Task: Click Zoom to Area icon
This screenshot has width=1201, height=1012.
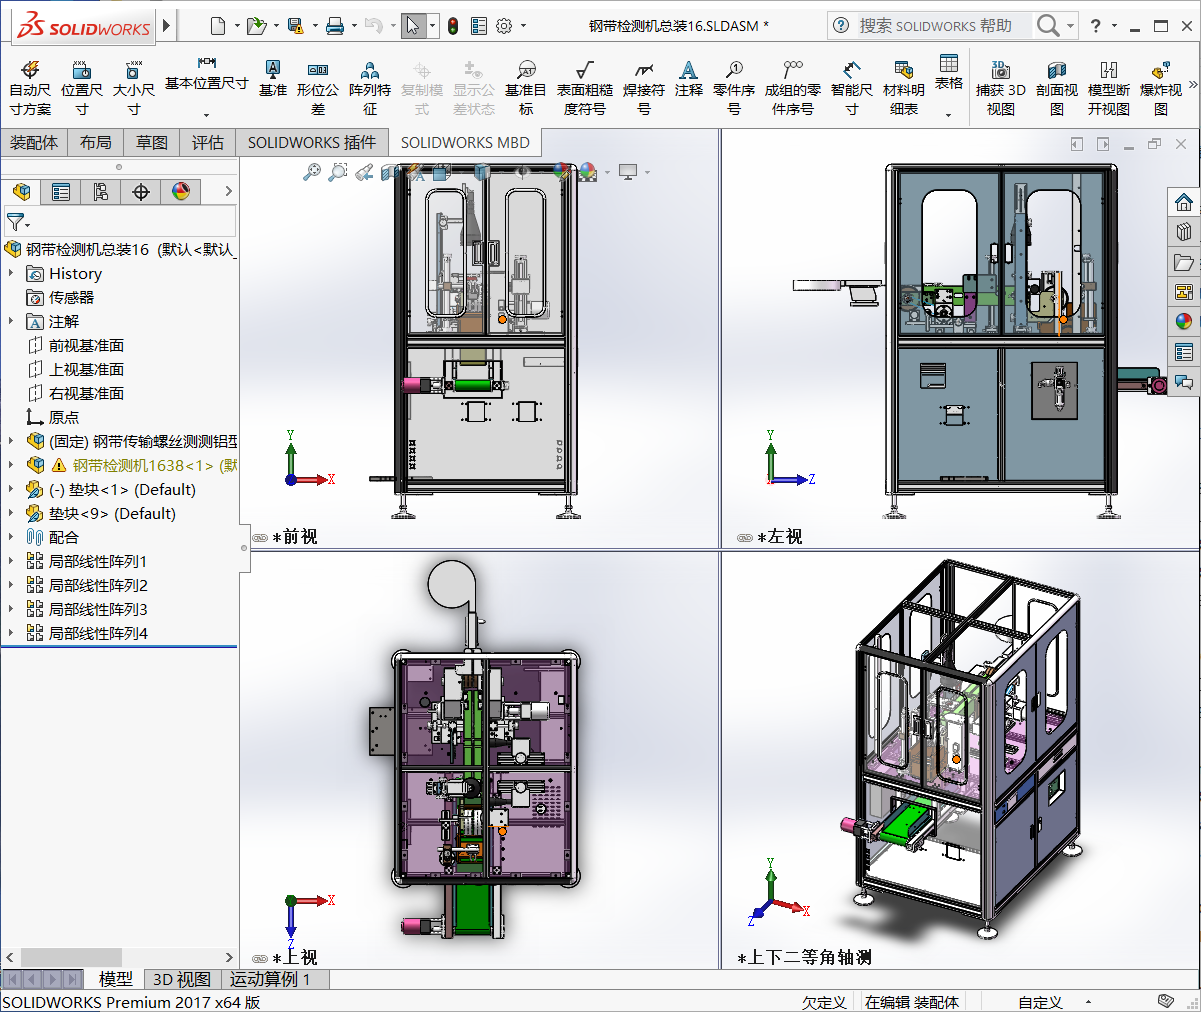Action: point(338,172)
